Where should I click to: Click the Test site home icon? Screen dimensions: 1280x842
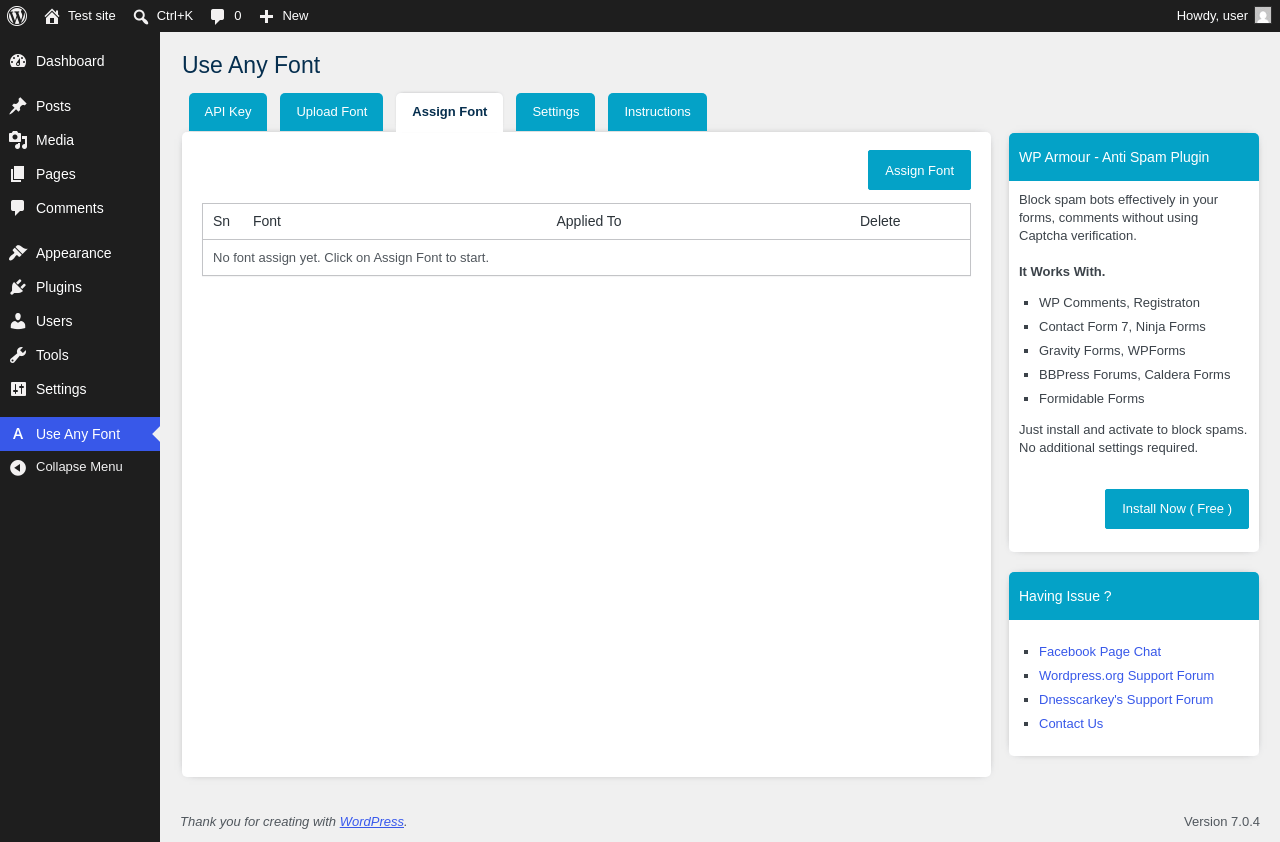52,16
